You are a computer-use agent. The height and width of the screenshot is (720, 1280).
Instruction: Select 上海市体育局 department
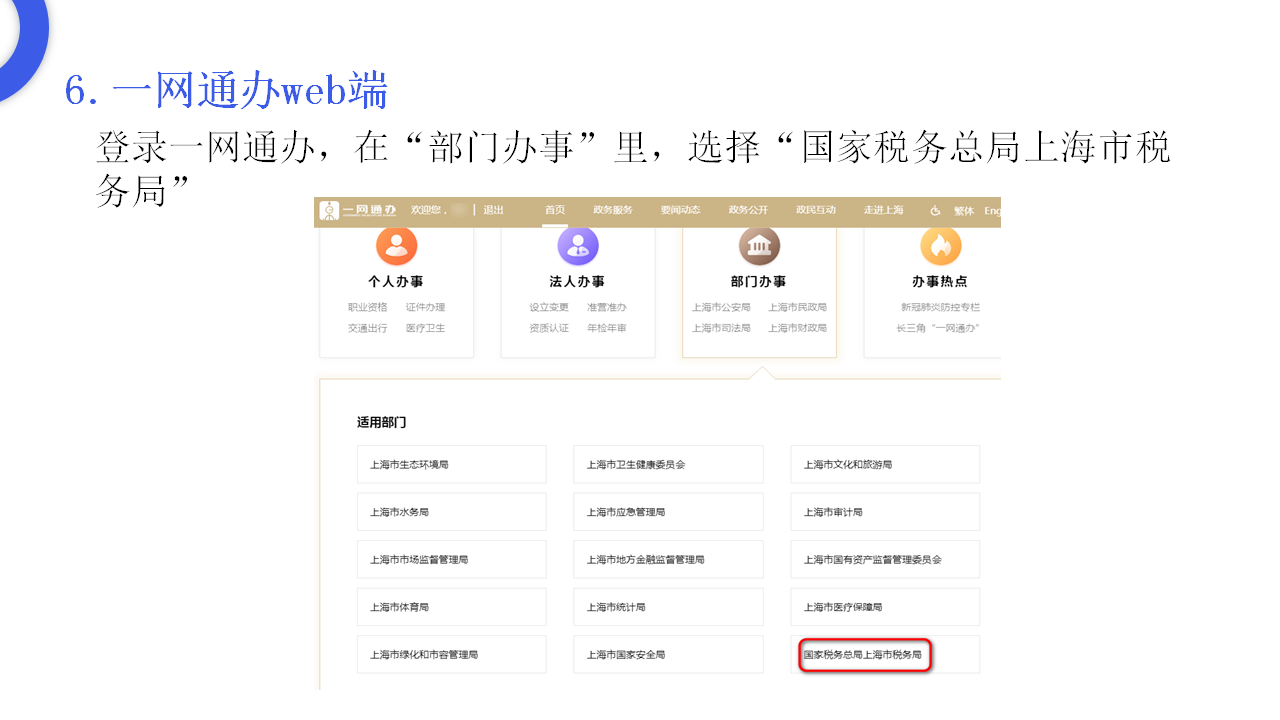click(x=452, y=607)
